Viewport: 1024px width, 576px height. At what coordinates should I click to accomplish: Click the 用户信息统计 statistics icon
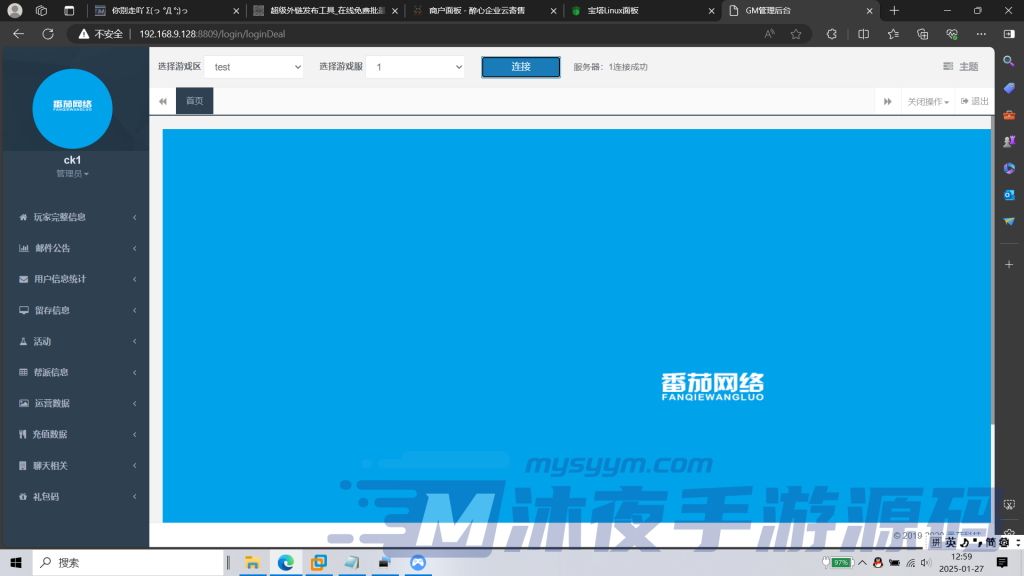pyautogui.click(x=23, y=279)
